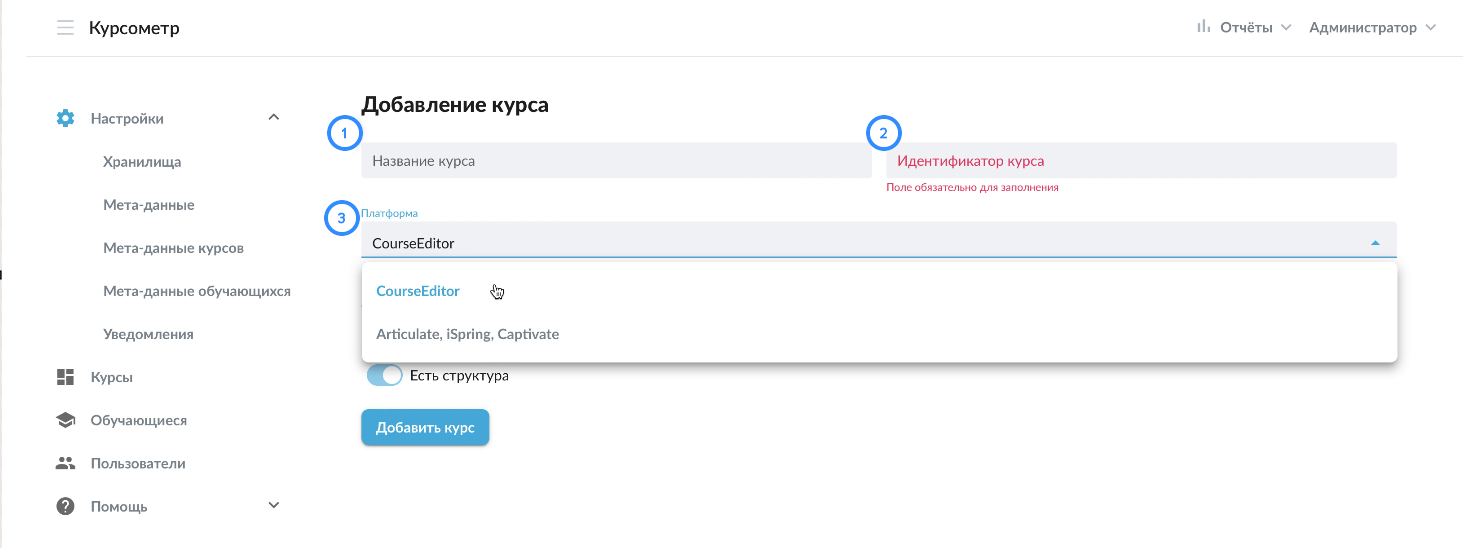Viewport: 1483px width, 548px height.
Task: Open the Администратор dropdown
Action: click(x=1372, y=27)
